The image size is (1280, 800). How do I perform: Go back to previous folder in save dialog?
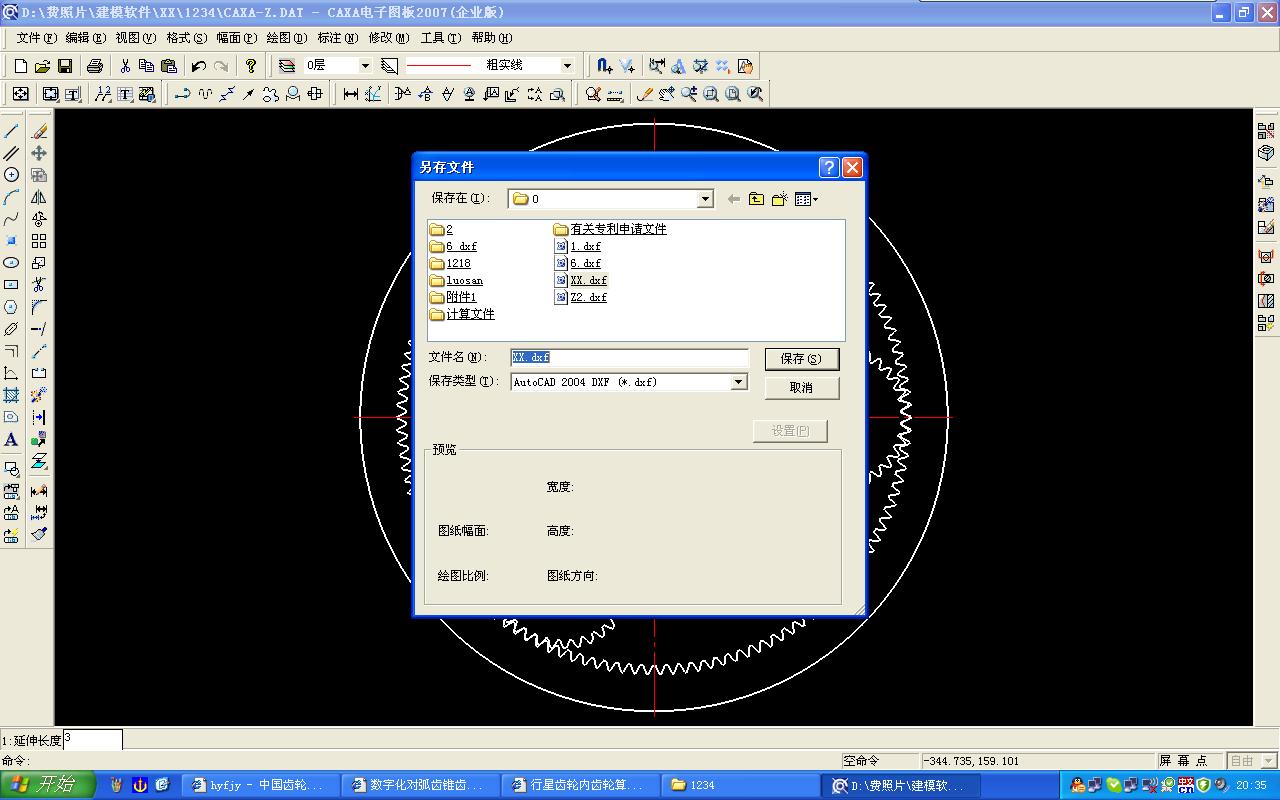click(734, 199)
